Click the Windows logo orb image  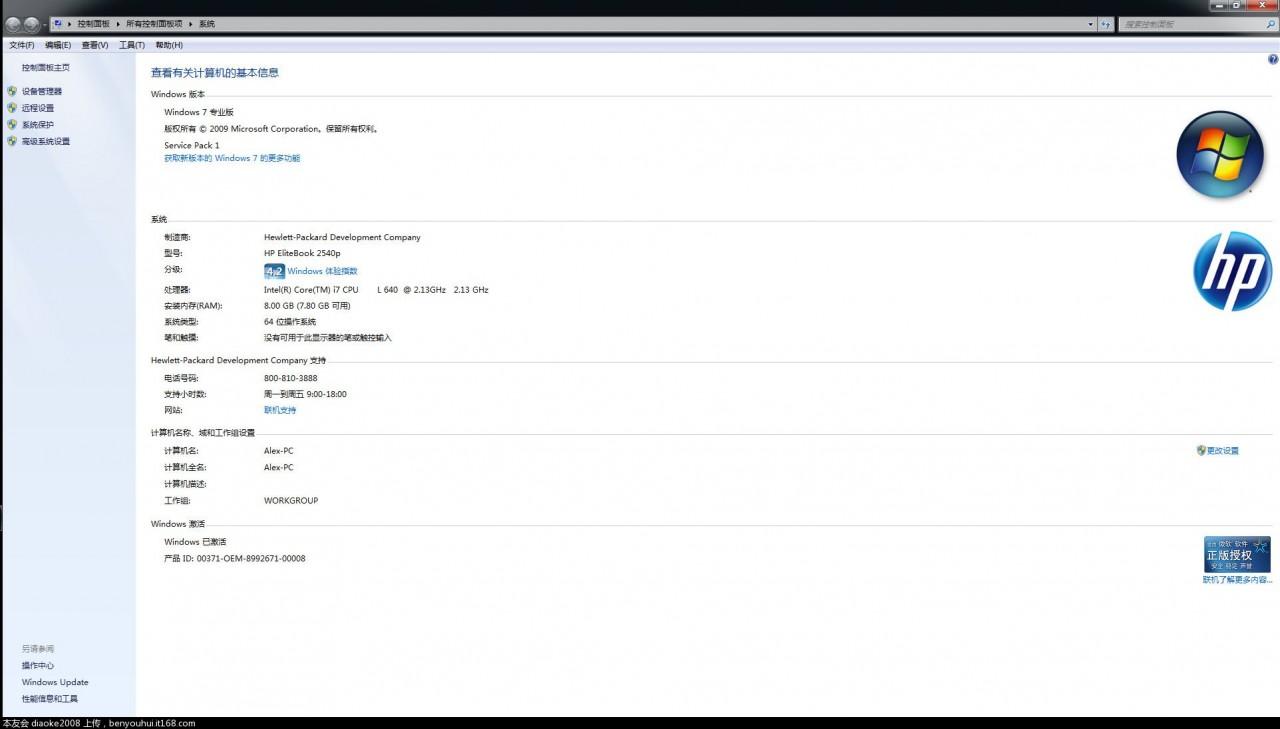click(1220, 155)
